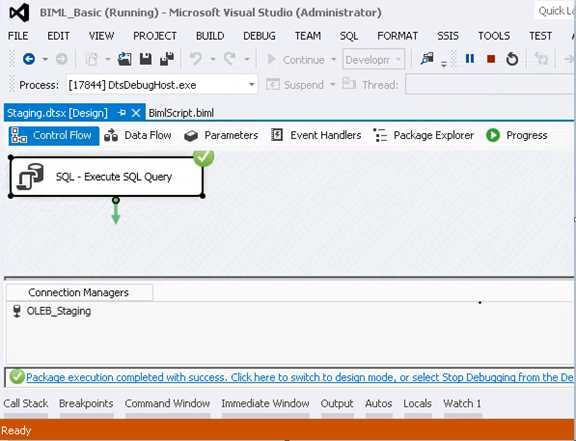Open the TEST menu

(540, 36)
